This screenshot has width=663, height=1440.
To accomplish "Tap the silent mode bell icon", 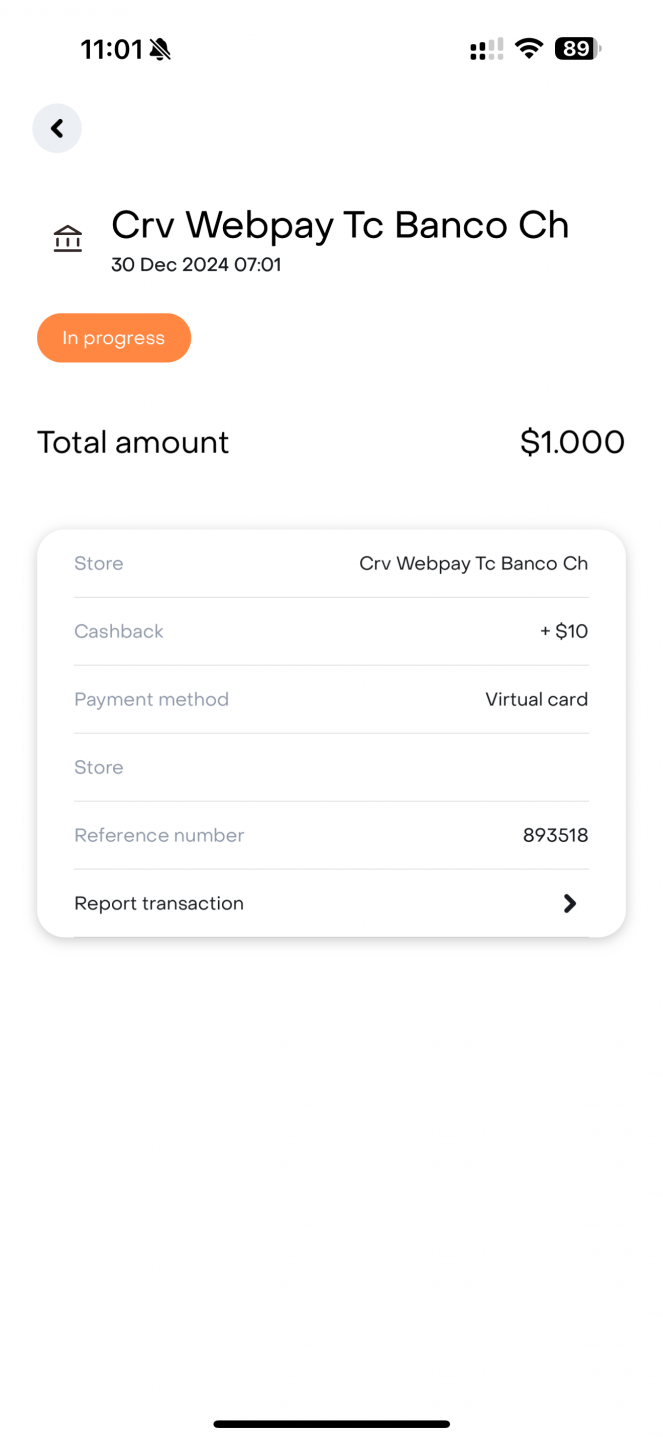I will click(160, 49).
